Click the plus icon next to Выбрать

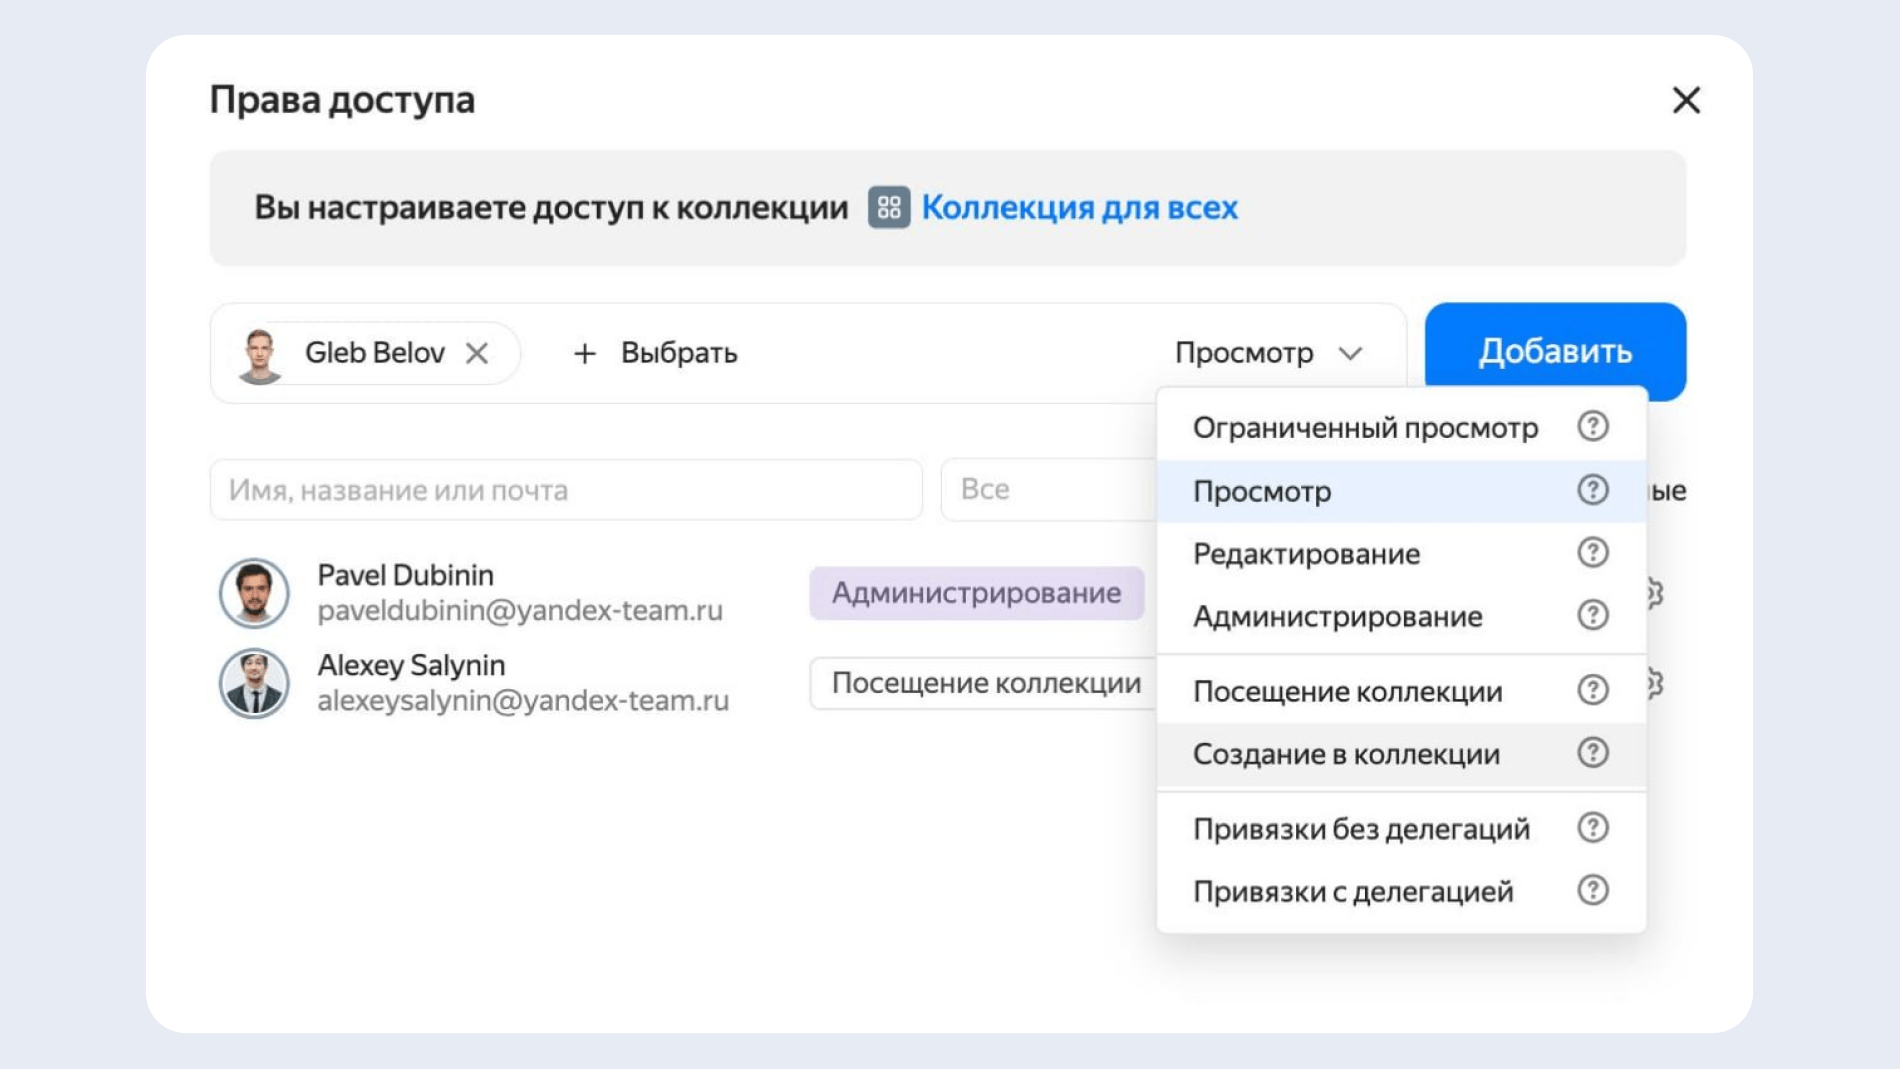point(585,353)
